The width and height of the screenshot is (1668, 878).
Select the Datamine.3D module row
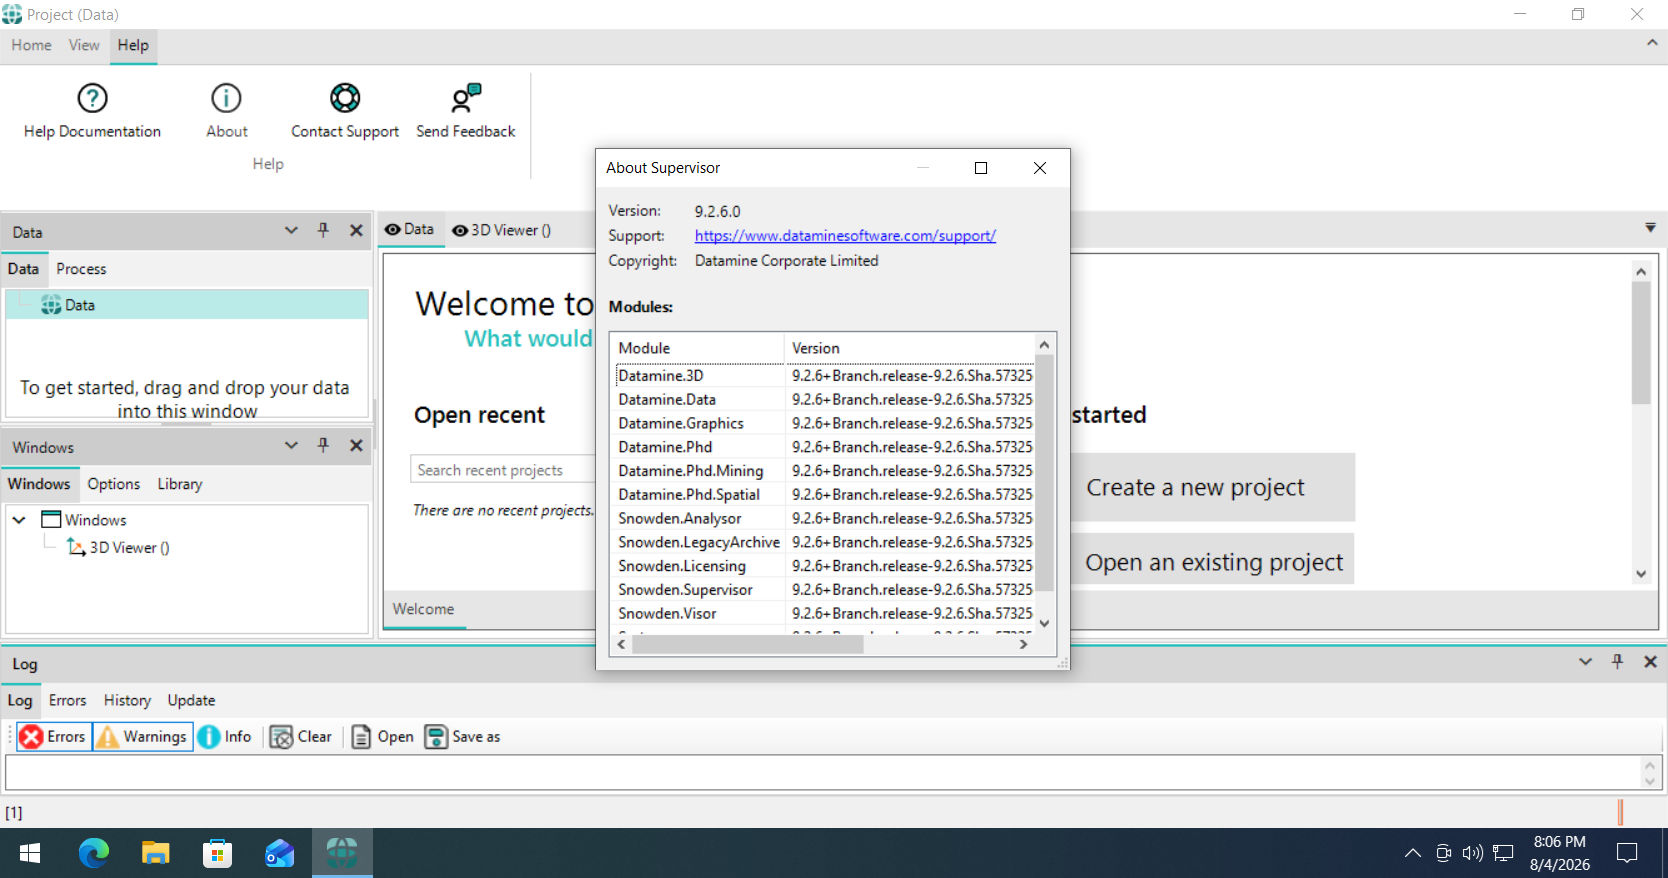coord(824,376)
